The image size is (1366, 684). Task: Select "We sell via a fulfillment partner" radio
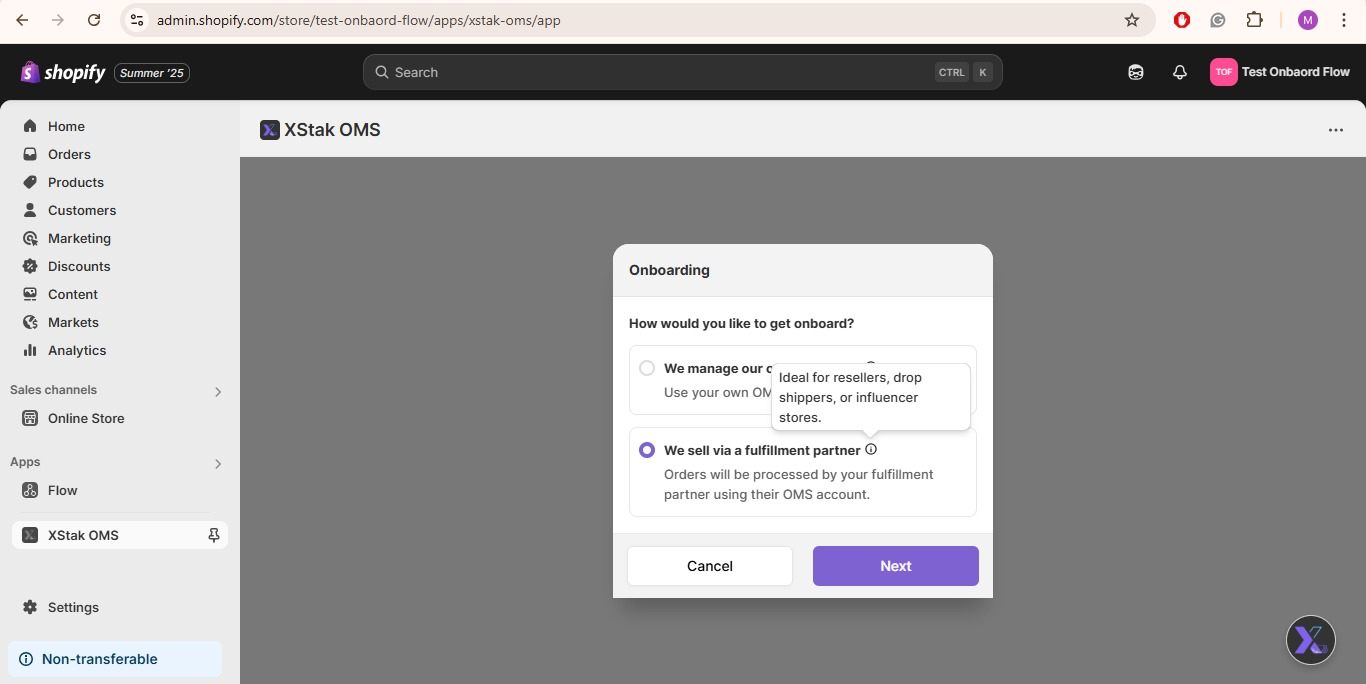647,450
